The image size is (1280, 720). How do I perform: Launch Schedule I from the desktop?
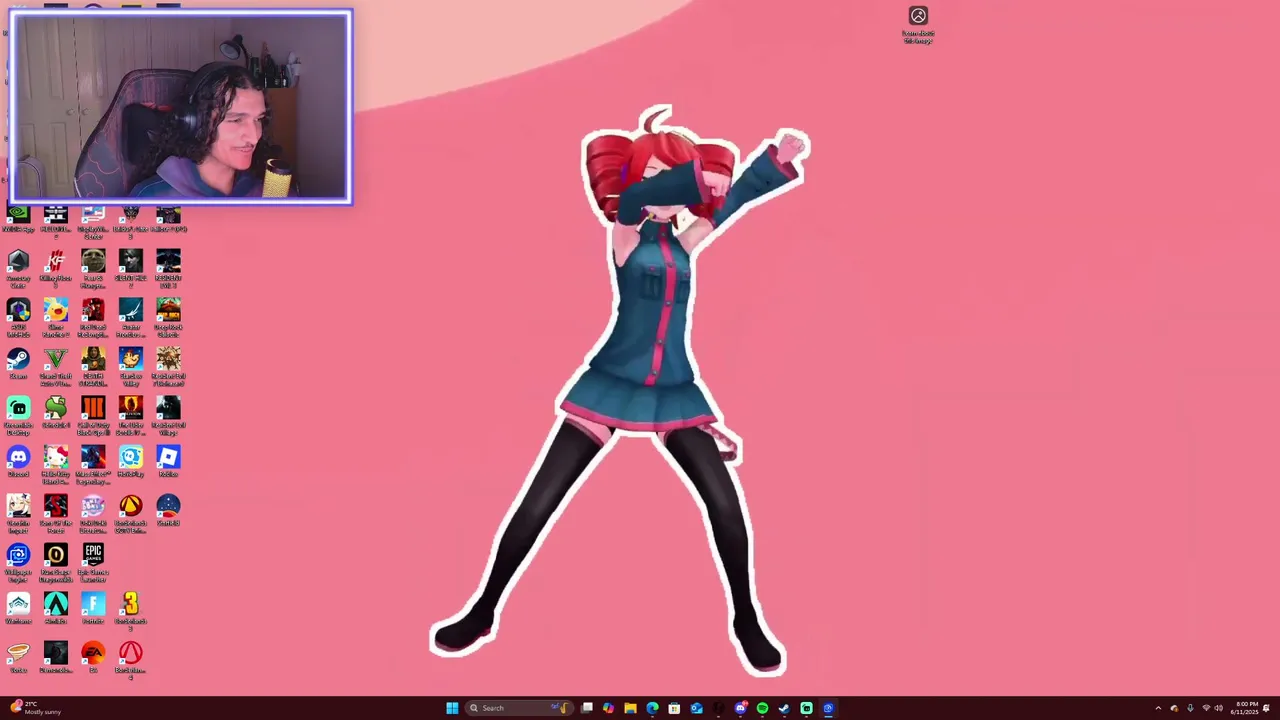[56, 413]
